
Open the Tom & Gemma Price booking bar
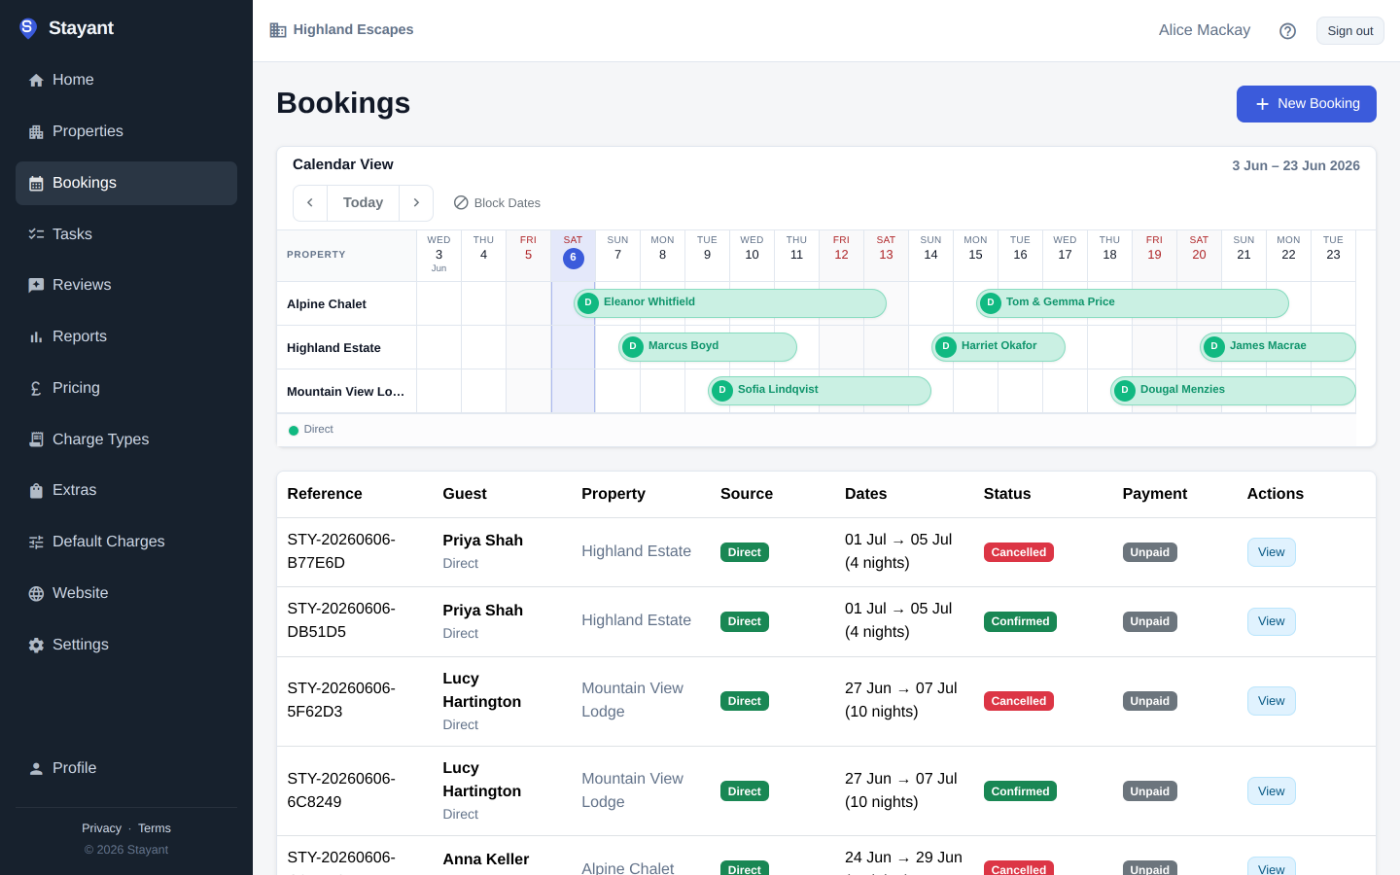coord(1132,303)
